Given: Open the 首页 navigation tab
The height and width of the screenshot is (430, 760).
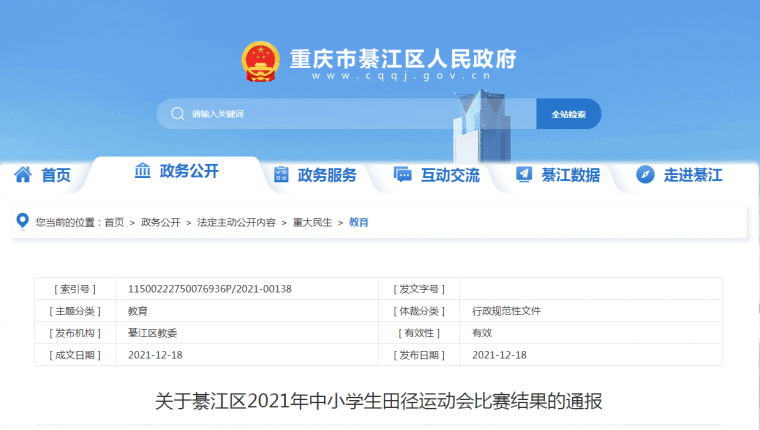Looking at the screenshot, I should pos(56,175).
